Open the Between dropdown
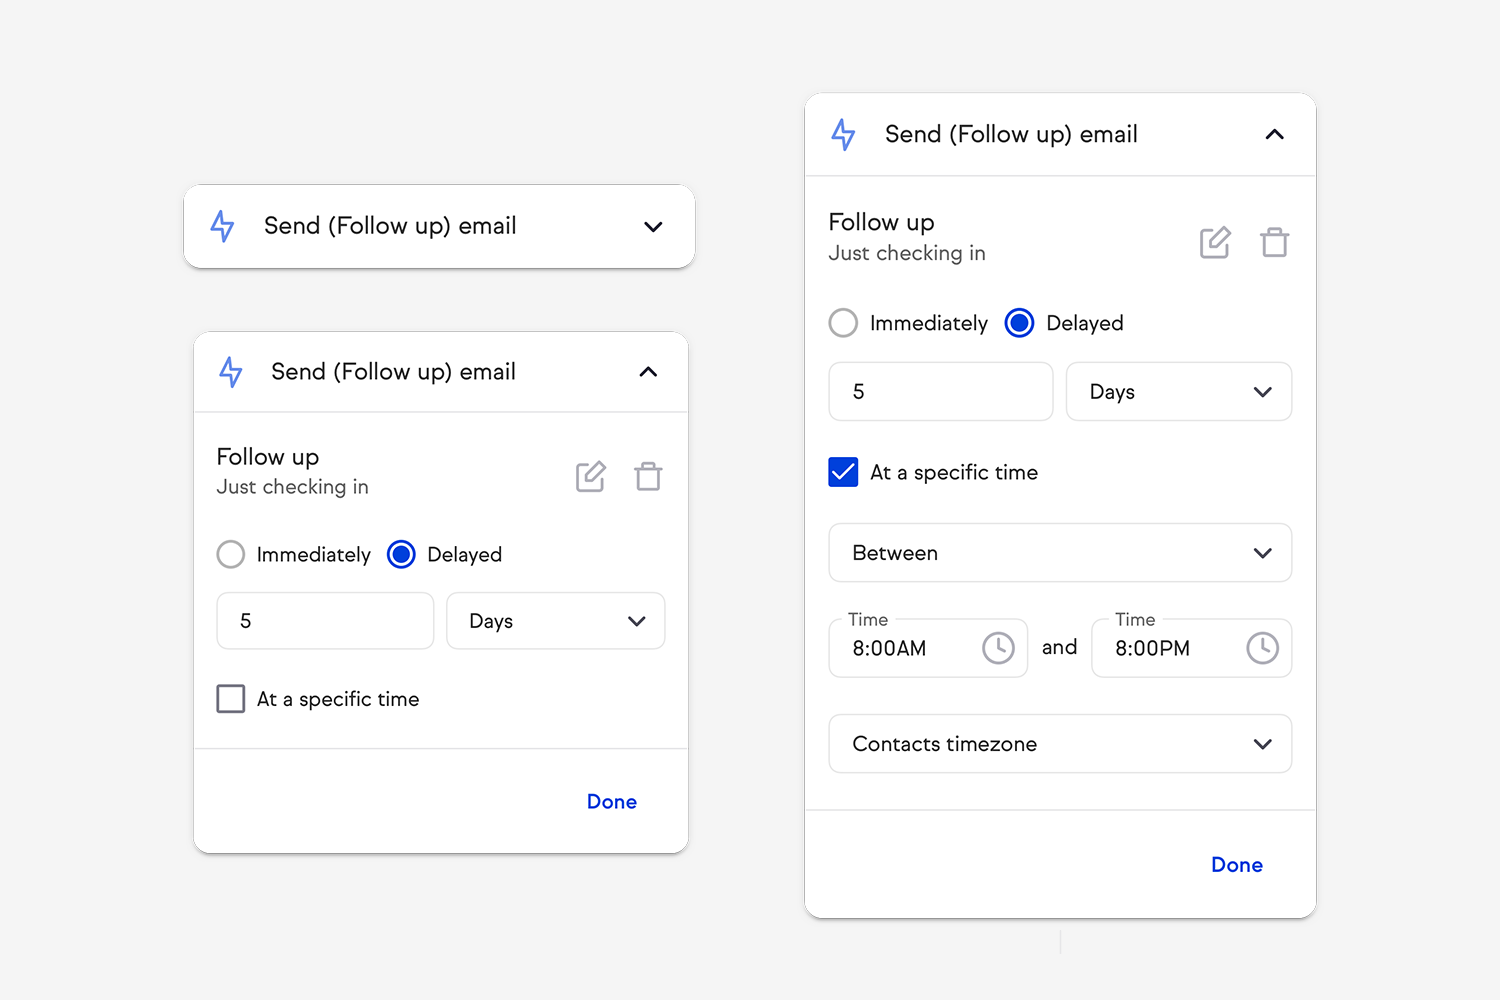This screenshot has height=1000, width=1500. (x=1060, y=553)
